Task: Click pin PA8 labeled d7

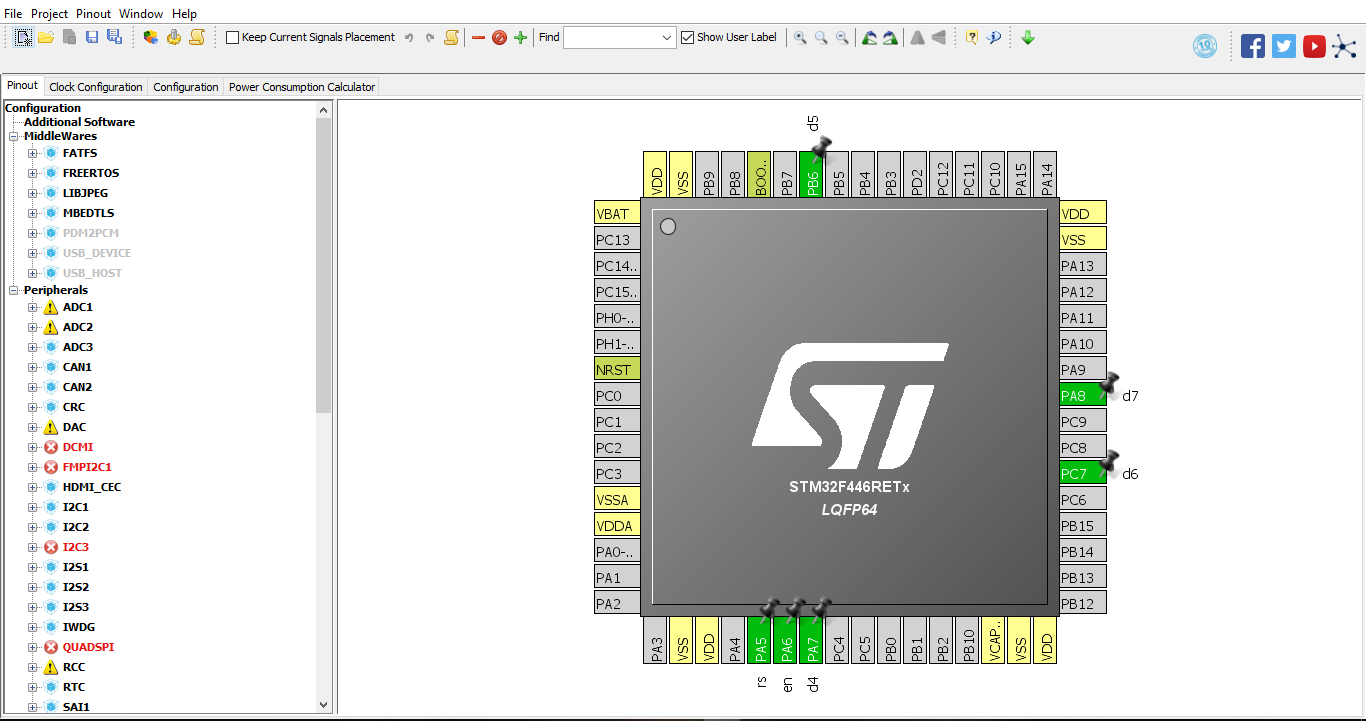Action: click(1083, 395)
